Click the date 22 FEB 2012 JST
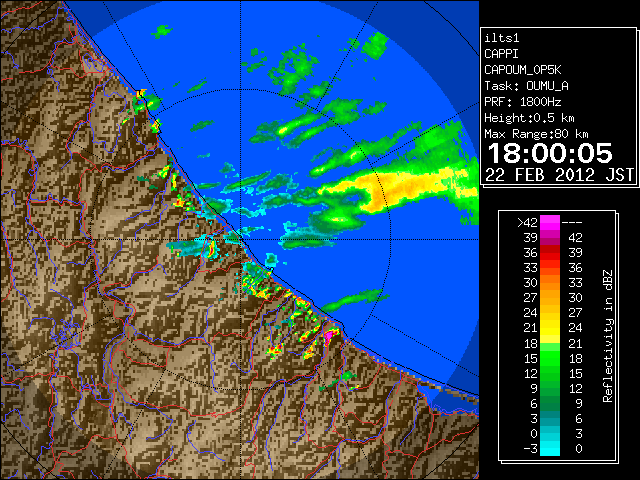 pos(559,175)
